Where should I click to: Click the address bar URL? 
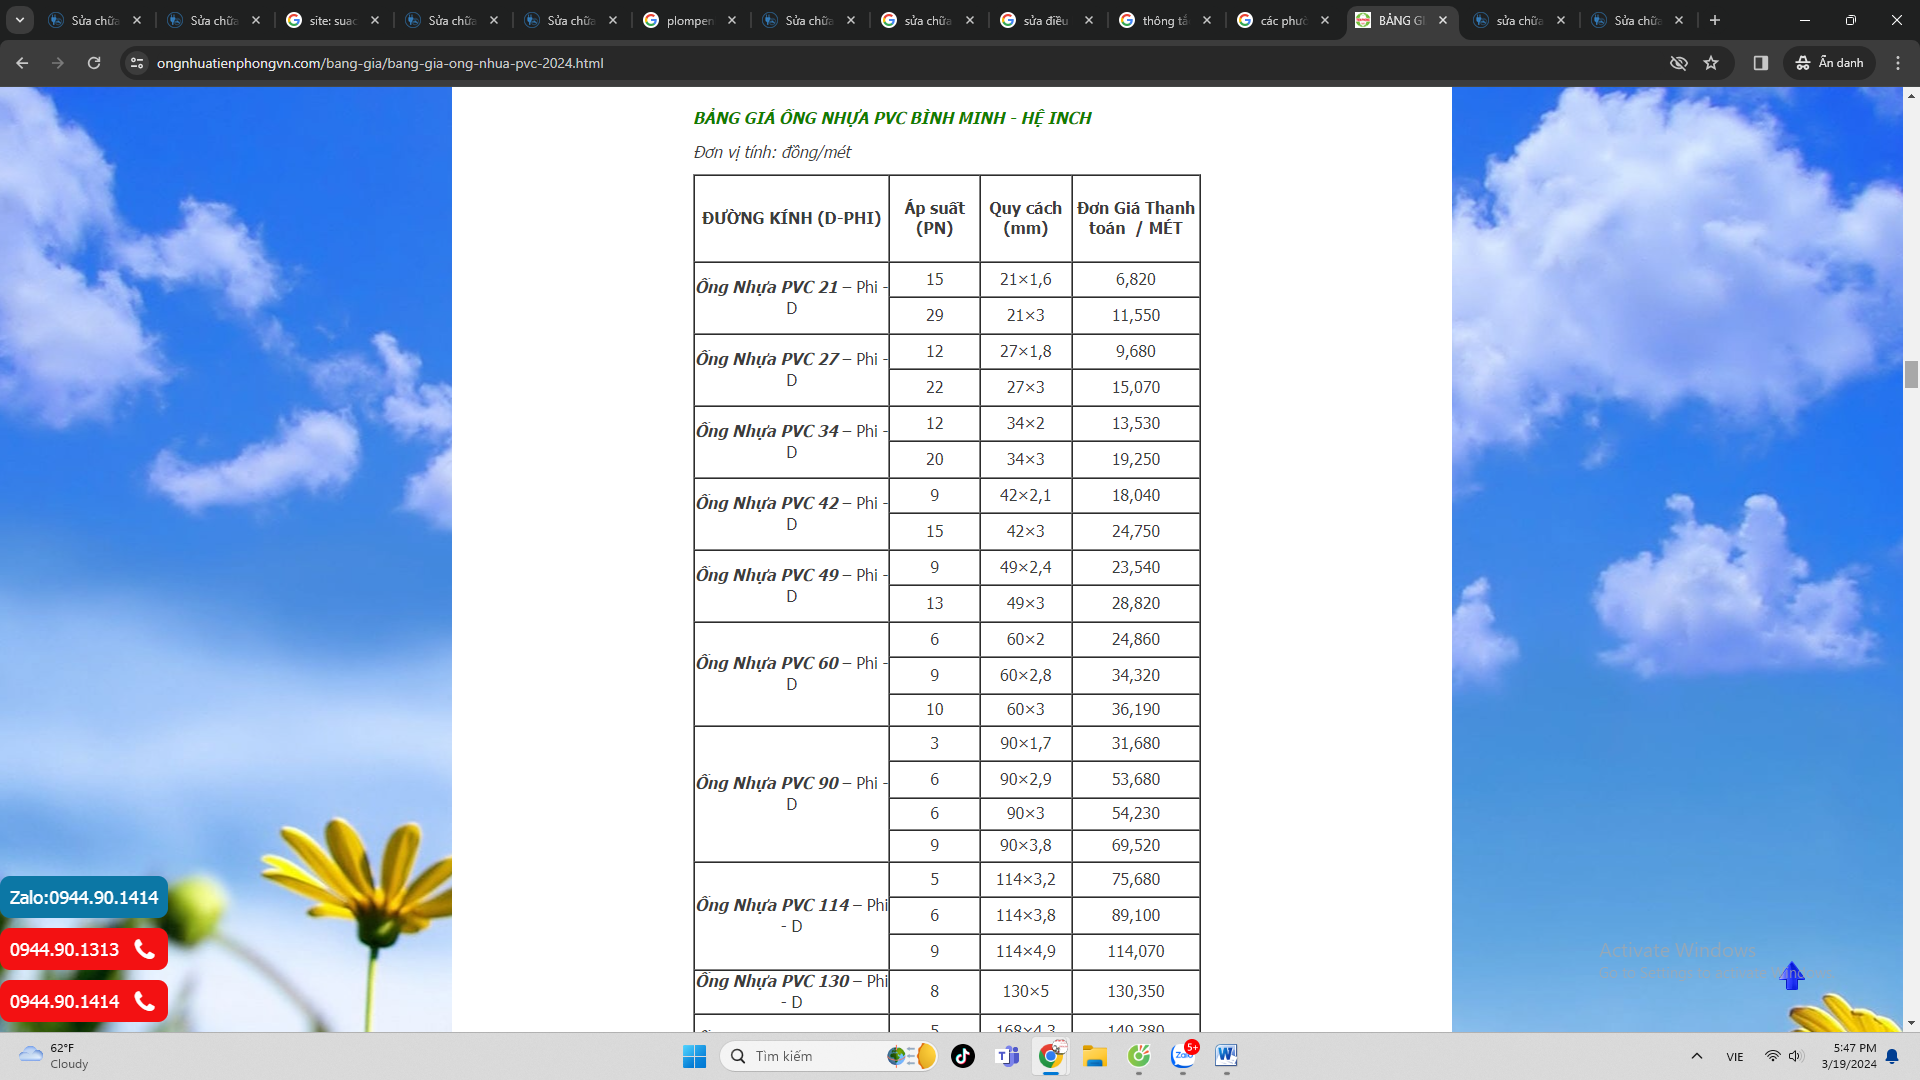click(380, 63)
